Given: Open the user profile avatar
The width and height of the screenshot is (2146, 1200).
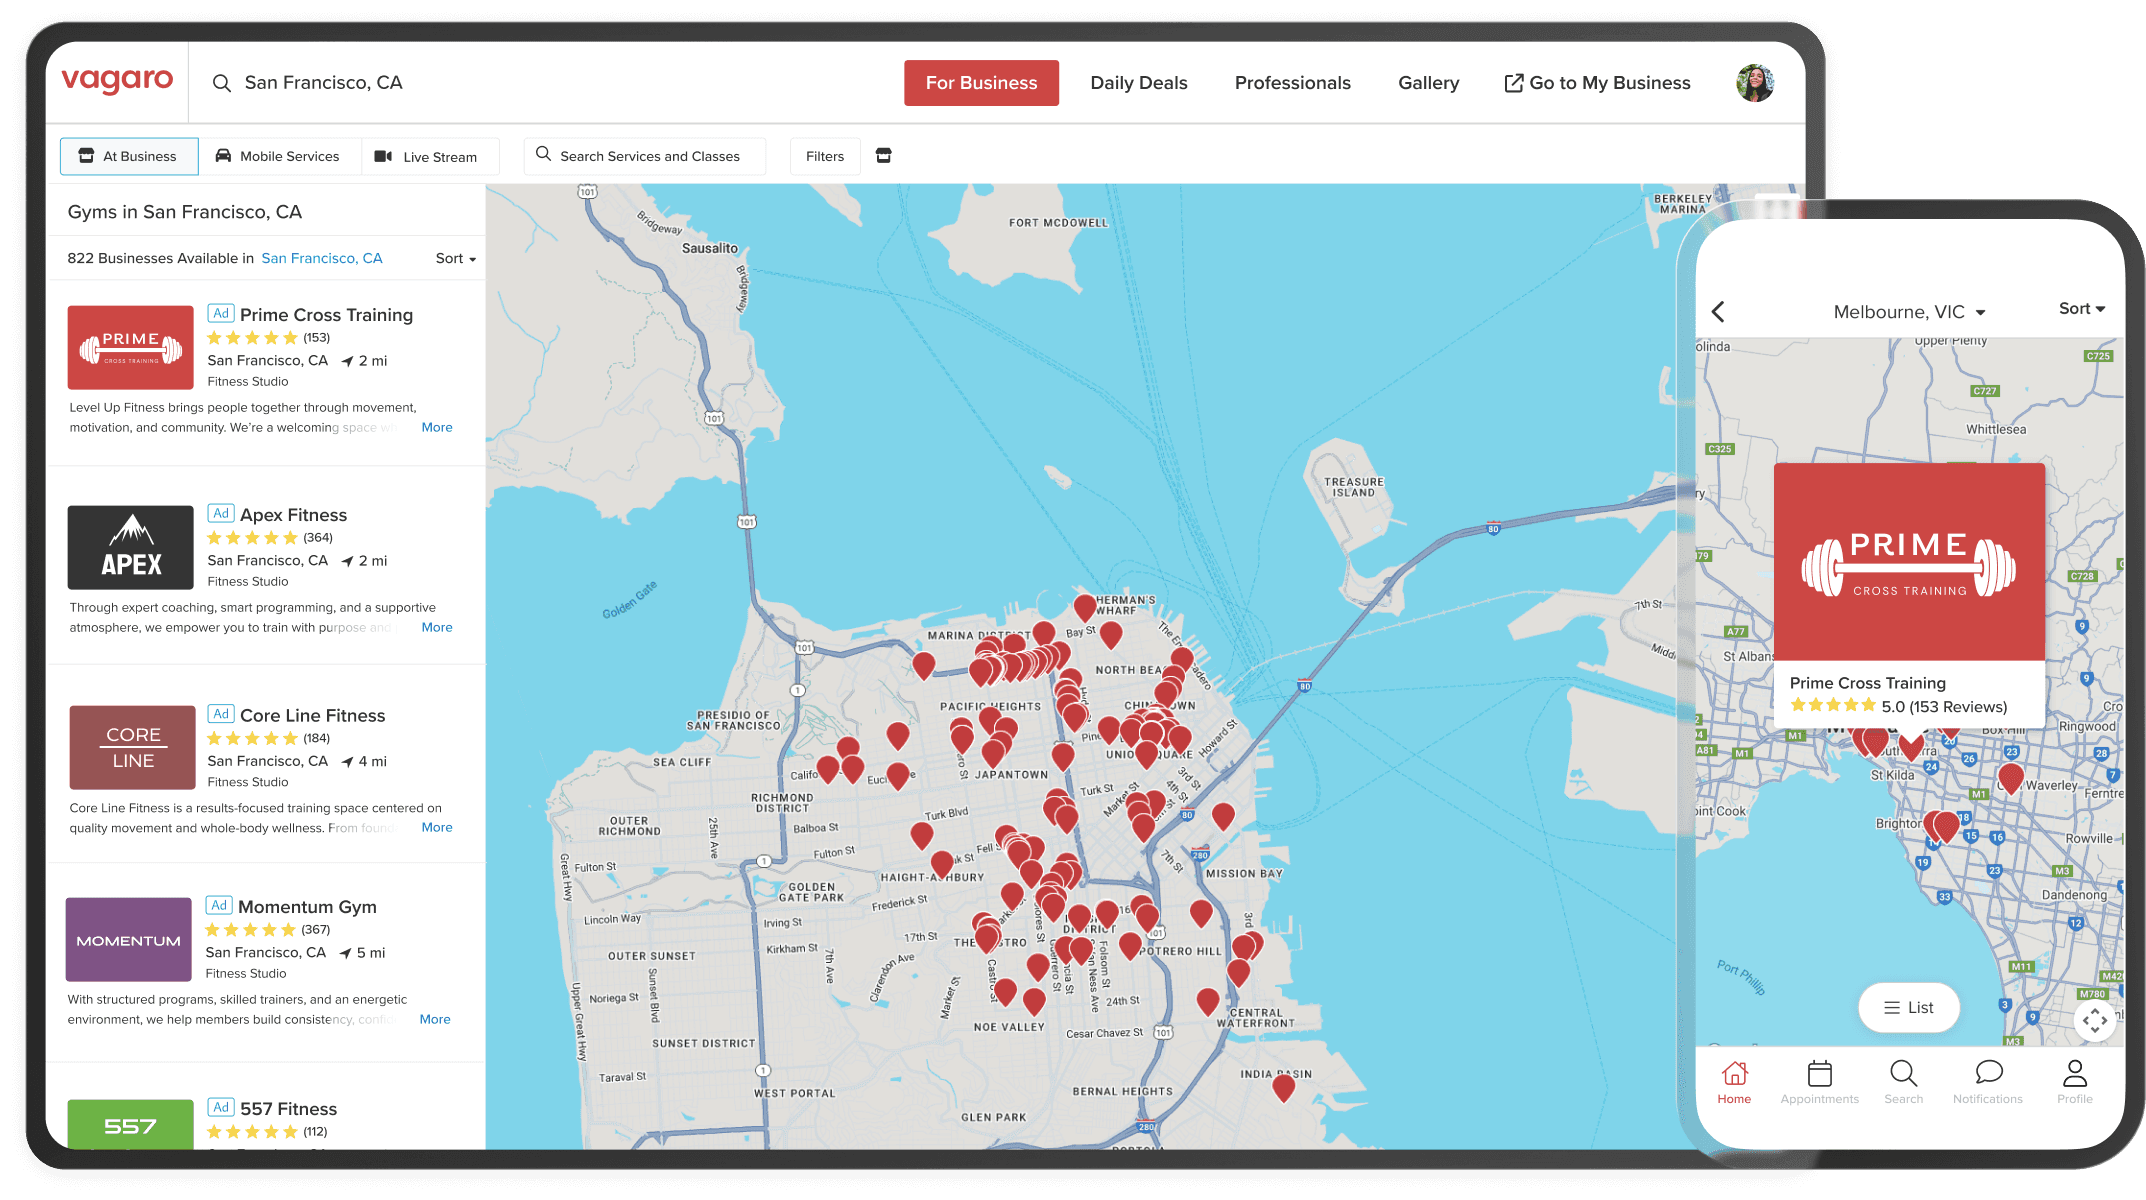Looking at the screenshot, I should point(1754,83).
